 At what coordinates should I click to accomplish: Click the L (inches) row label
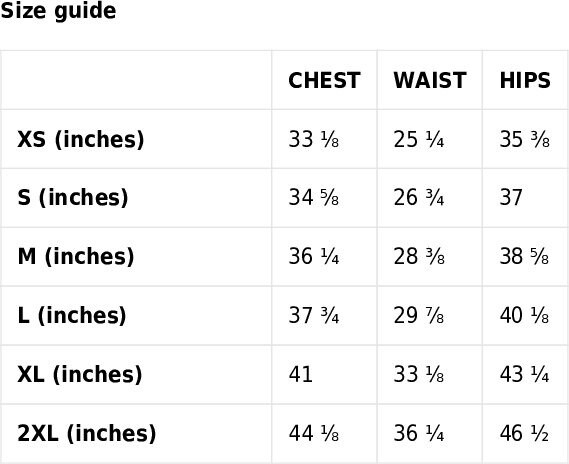tap(71, 315)
